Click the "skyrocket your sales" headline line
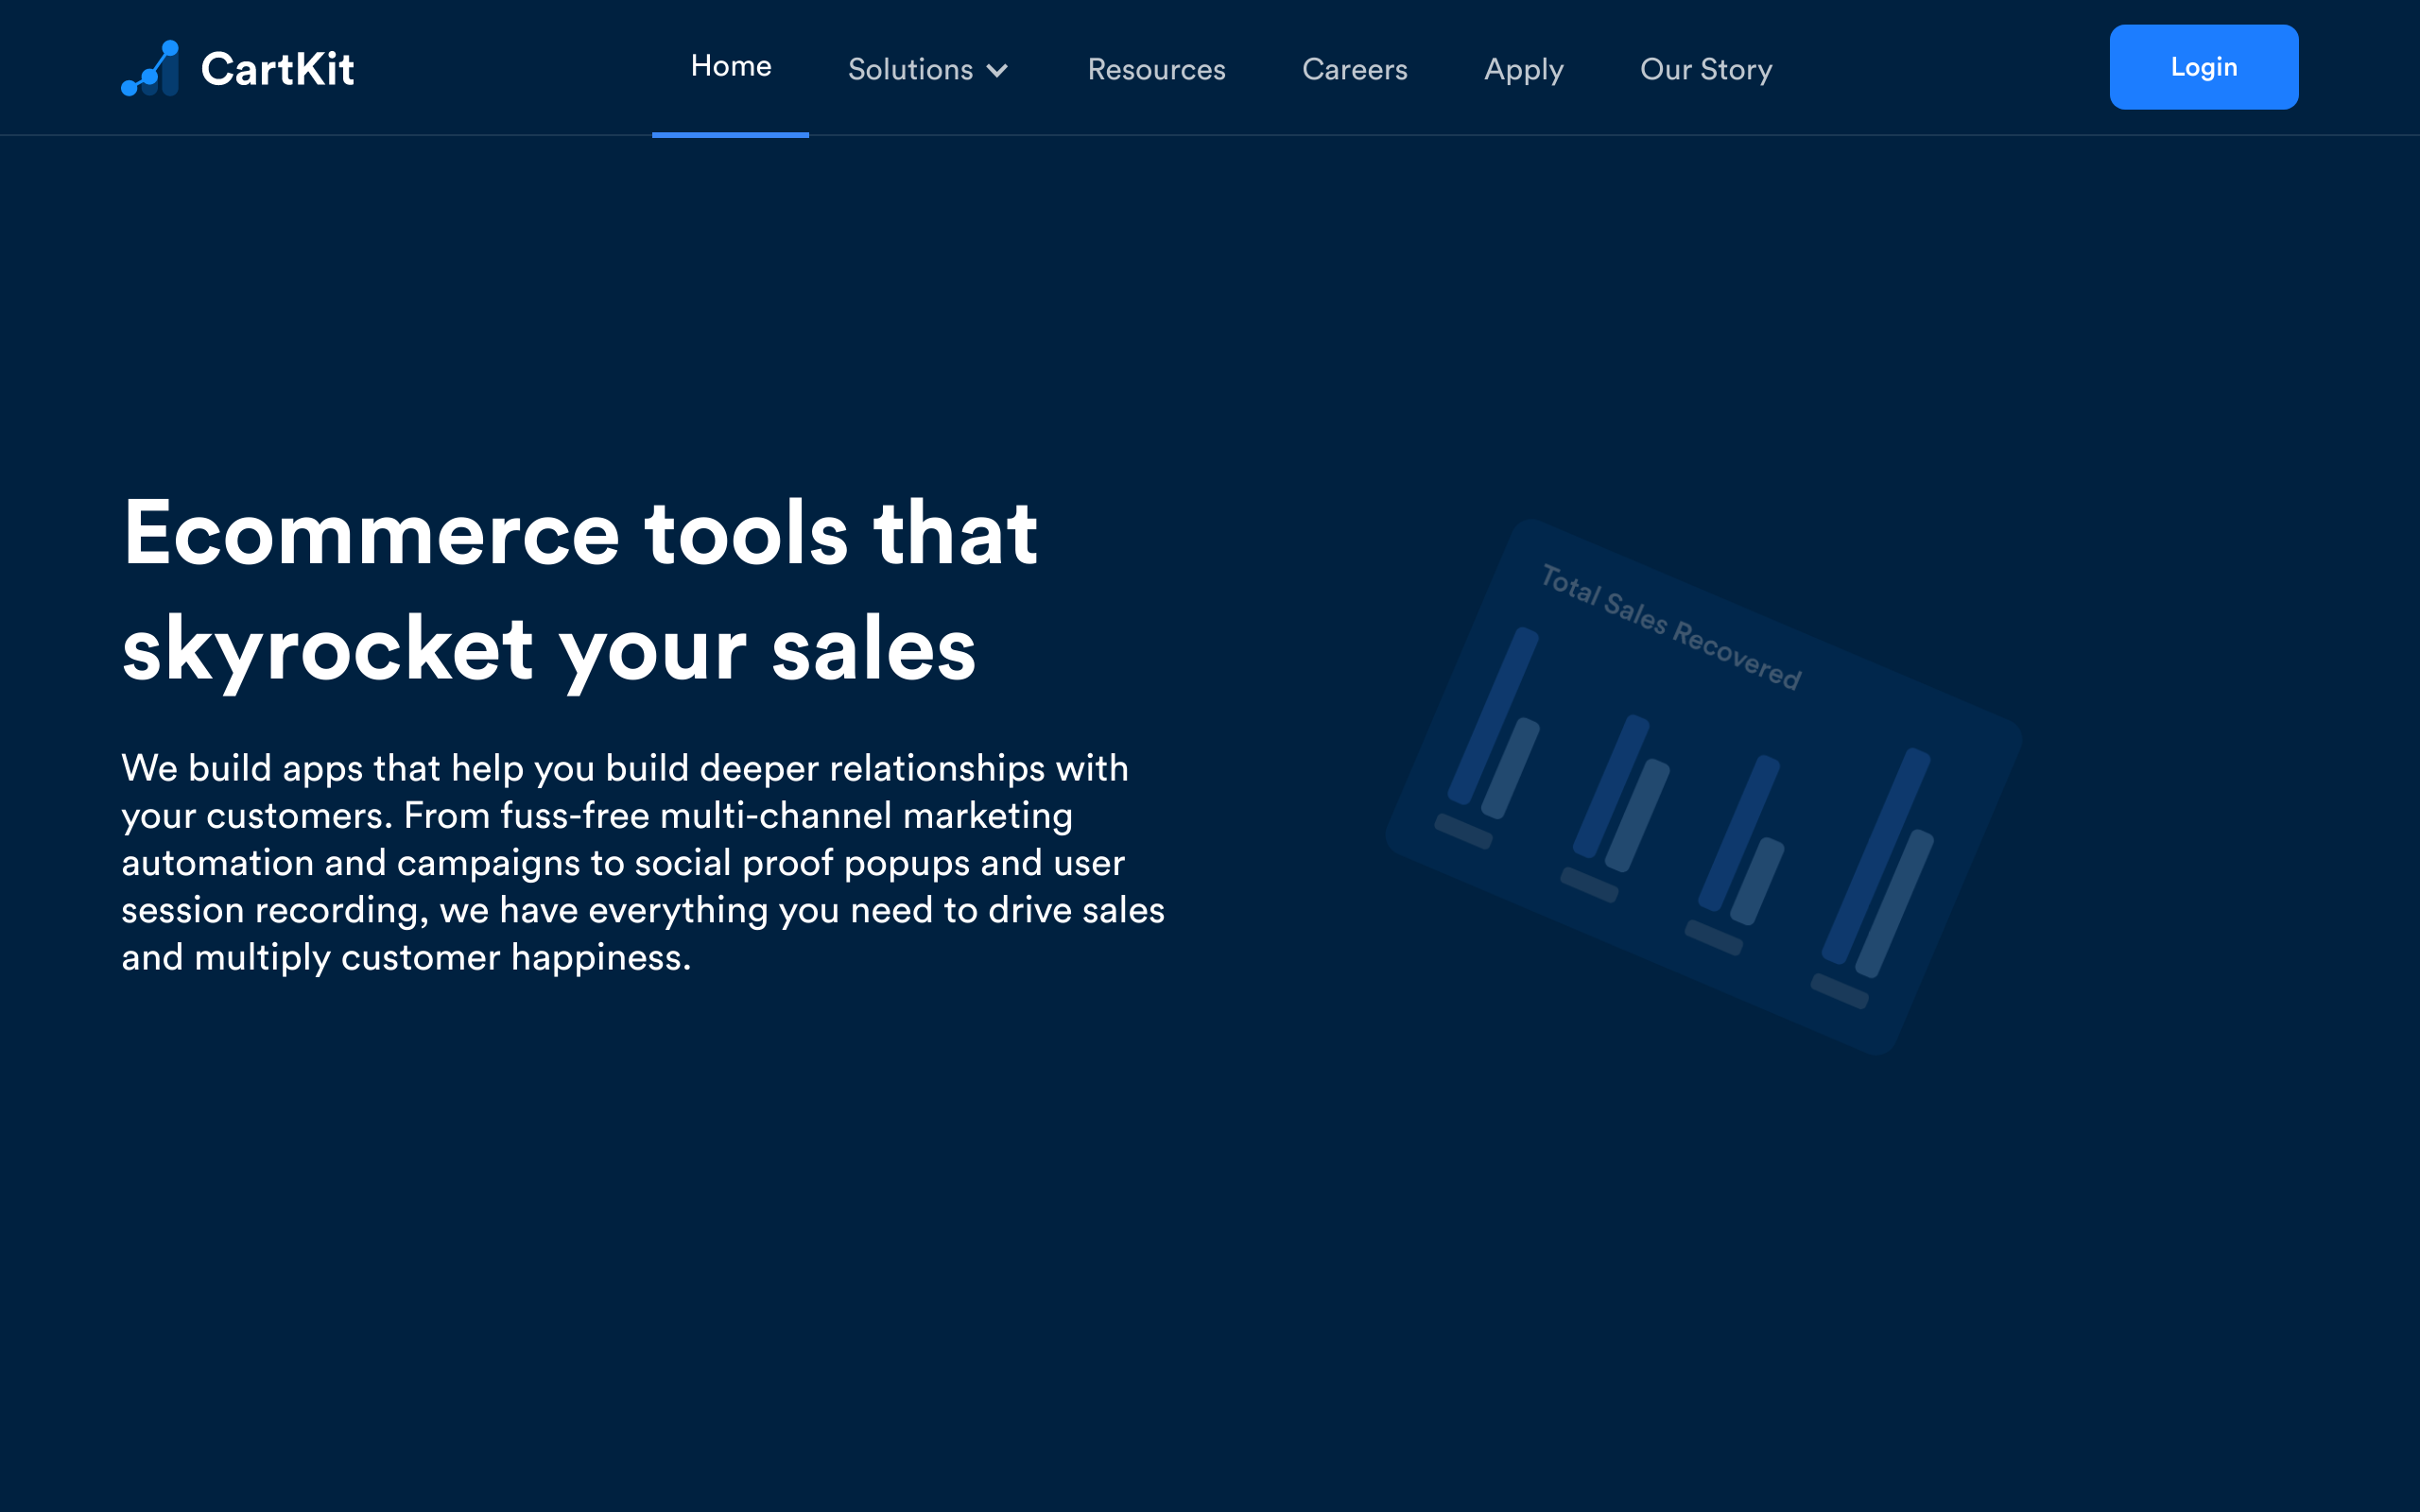The height and width of the screenshot is (1512, 2420). pos(548,649)
